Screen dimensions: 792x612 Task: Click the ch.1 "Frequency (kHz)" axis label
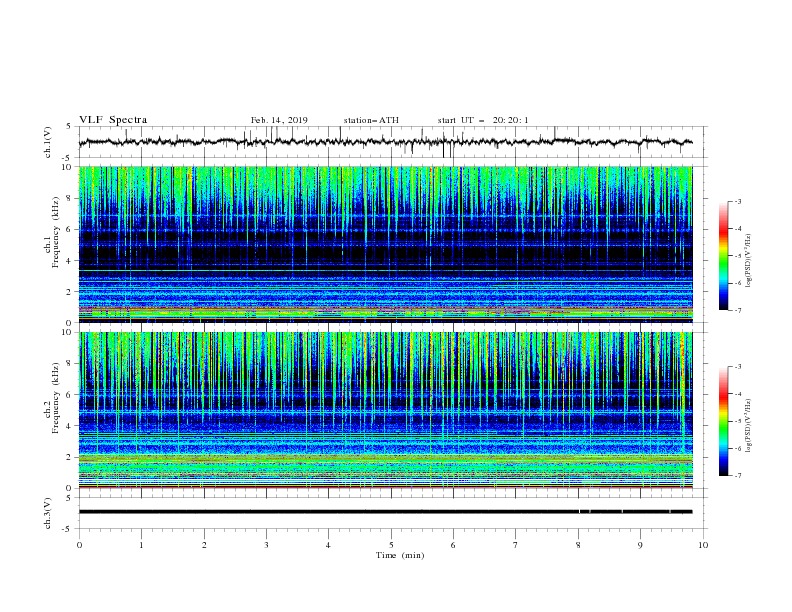(x=56, y=233)
